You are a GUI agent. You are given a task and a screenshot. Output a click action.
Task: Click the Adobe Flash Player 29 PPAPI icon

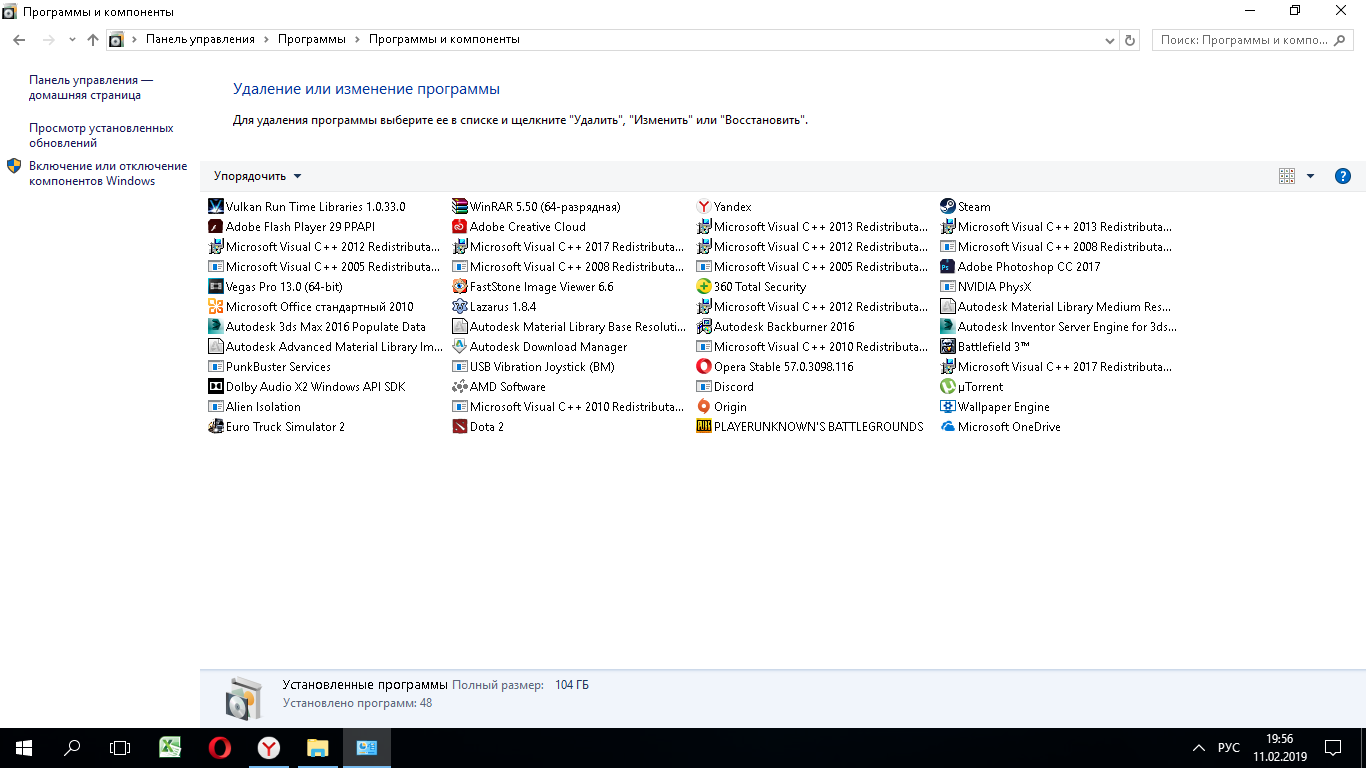(x=216, y=227)
